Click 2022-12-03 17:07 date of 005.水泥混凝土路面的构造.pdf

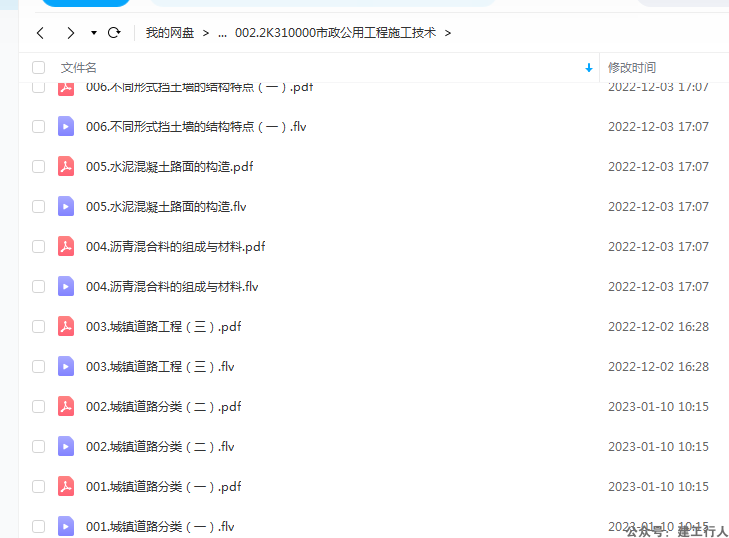tap(658, 166)
